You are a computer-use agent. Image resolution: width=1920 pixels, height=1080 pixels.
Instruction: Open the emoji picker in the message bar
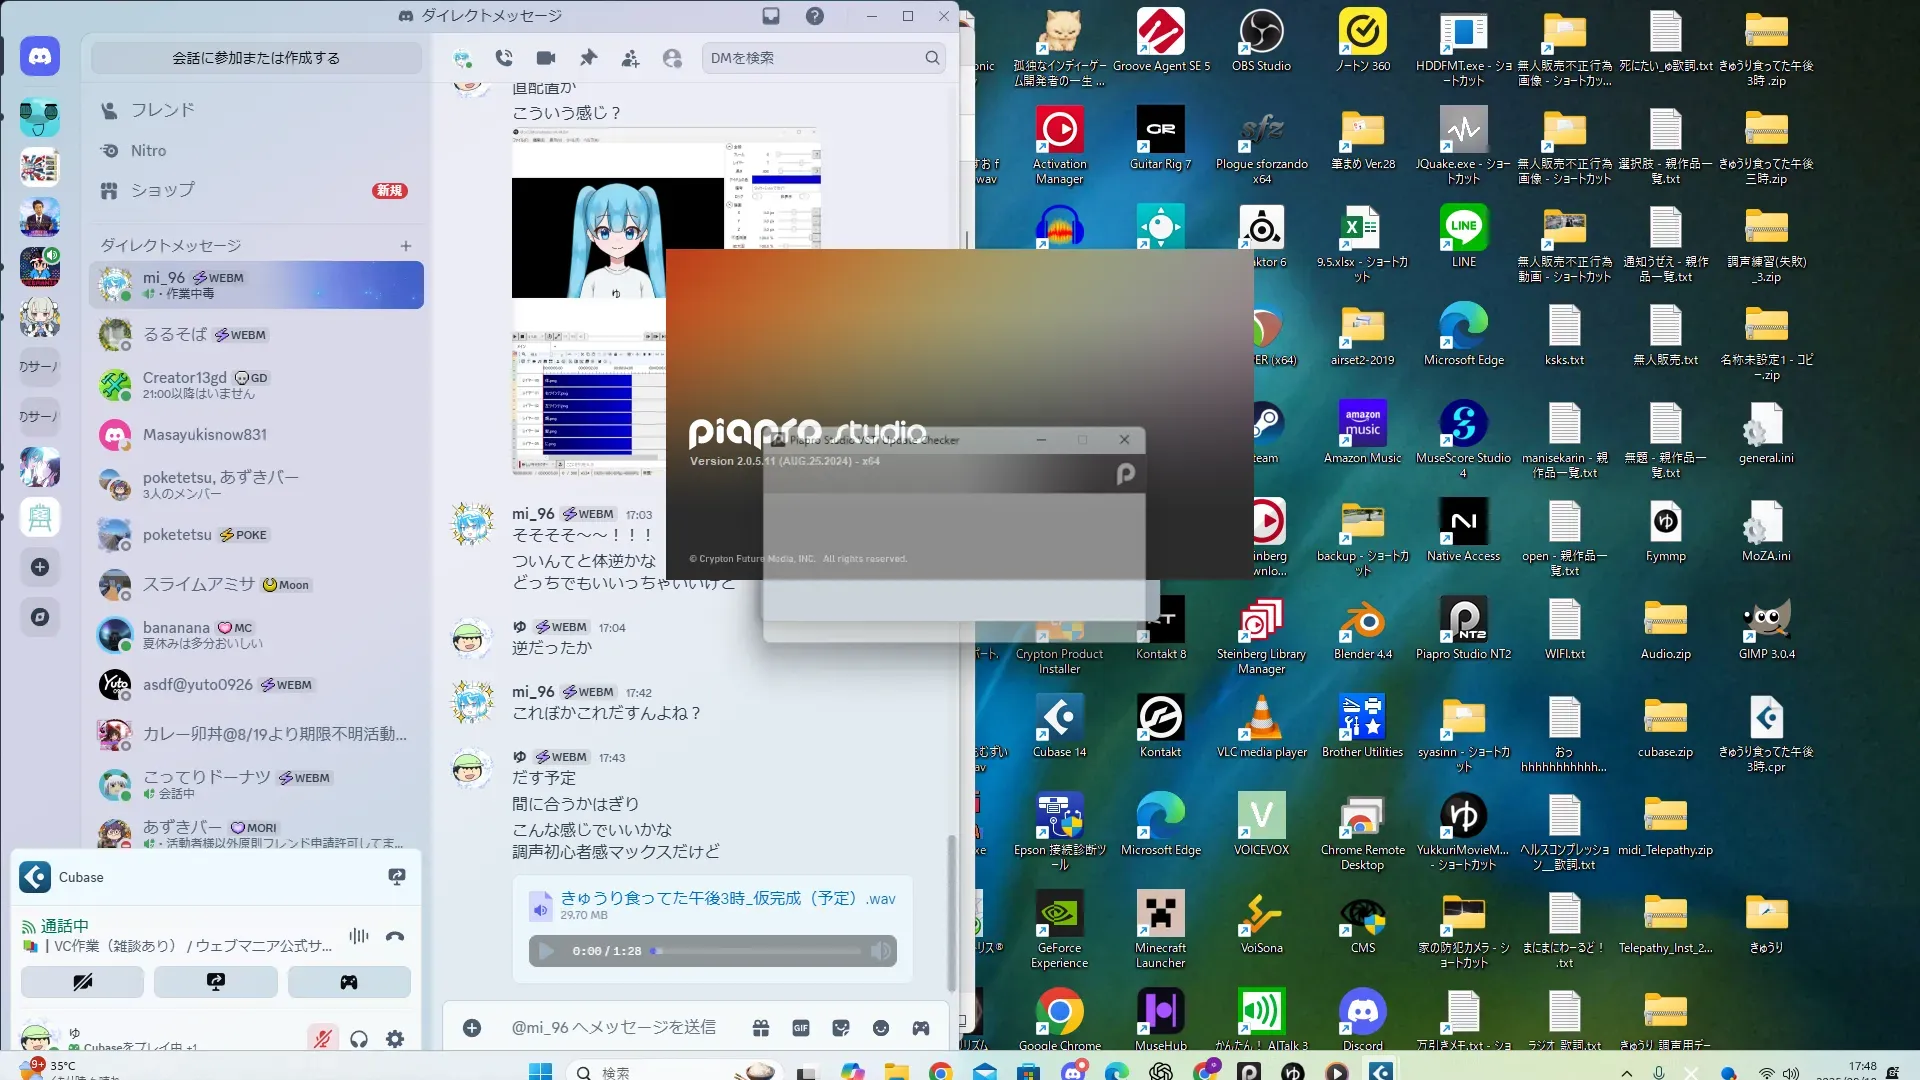[x=881, y=1028]
